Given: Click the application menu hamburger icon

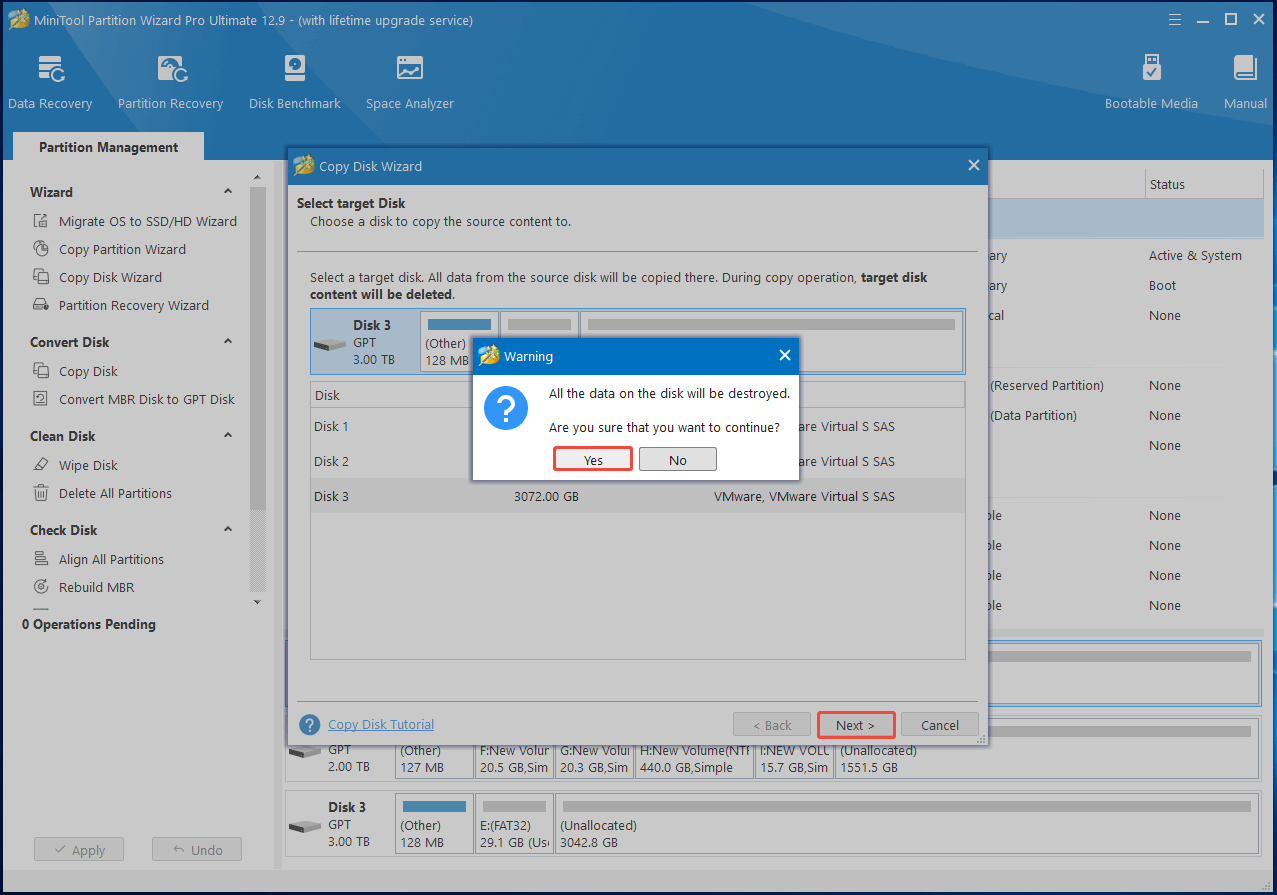Looking at the screenshot, I should tap(1176, 19).
